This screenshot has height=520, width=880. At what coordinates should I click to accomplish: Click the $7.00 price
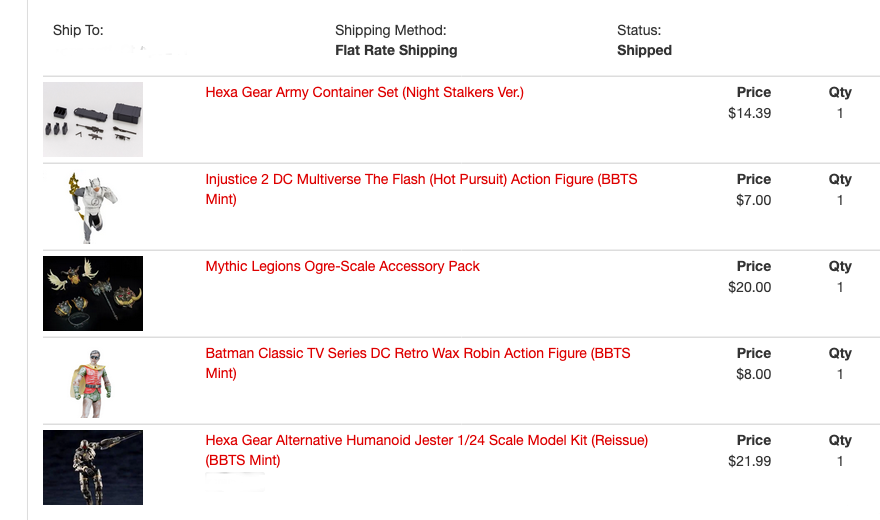click(753, 200)
